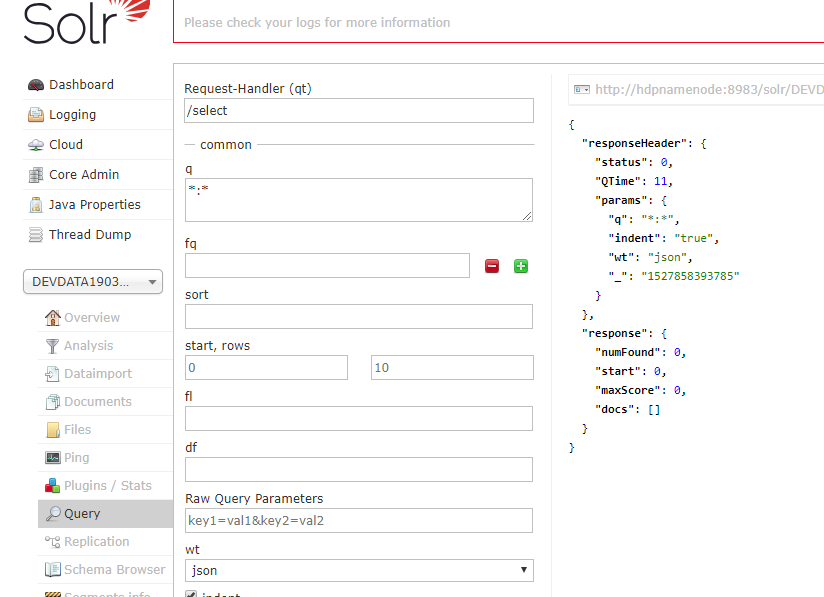Screen dimensions: 824x597
Task: Select the Query menu item
Action: click(82, 514)
